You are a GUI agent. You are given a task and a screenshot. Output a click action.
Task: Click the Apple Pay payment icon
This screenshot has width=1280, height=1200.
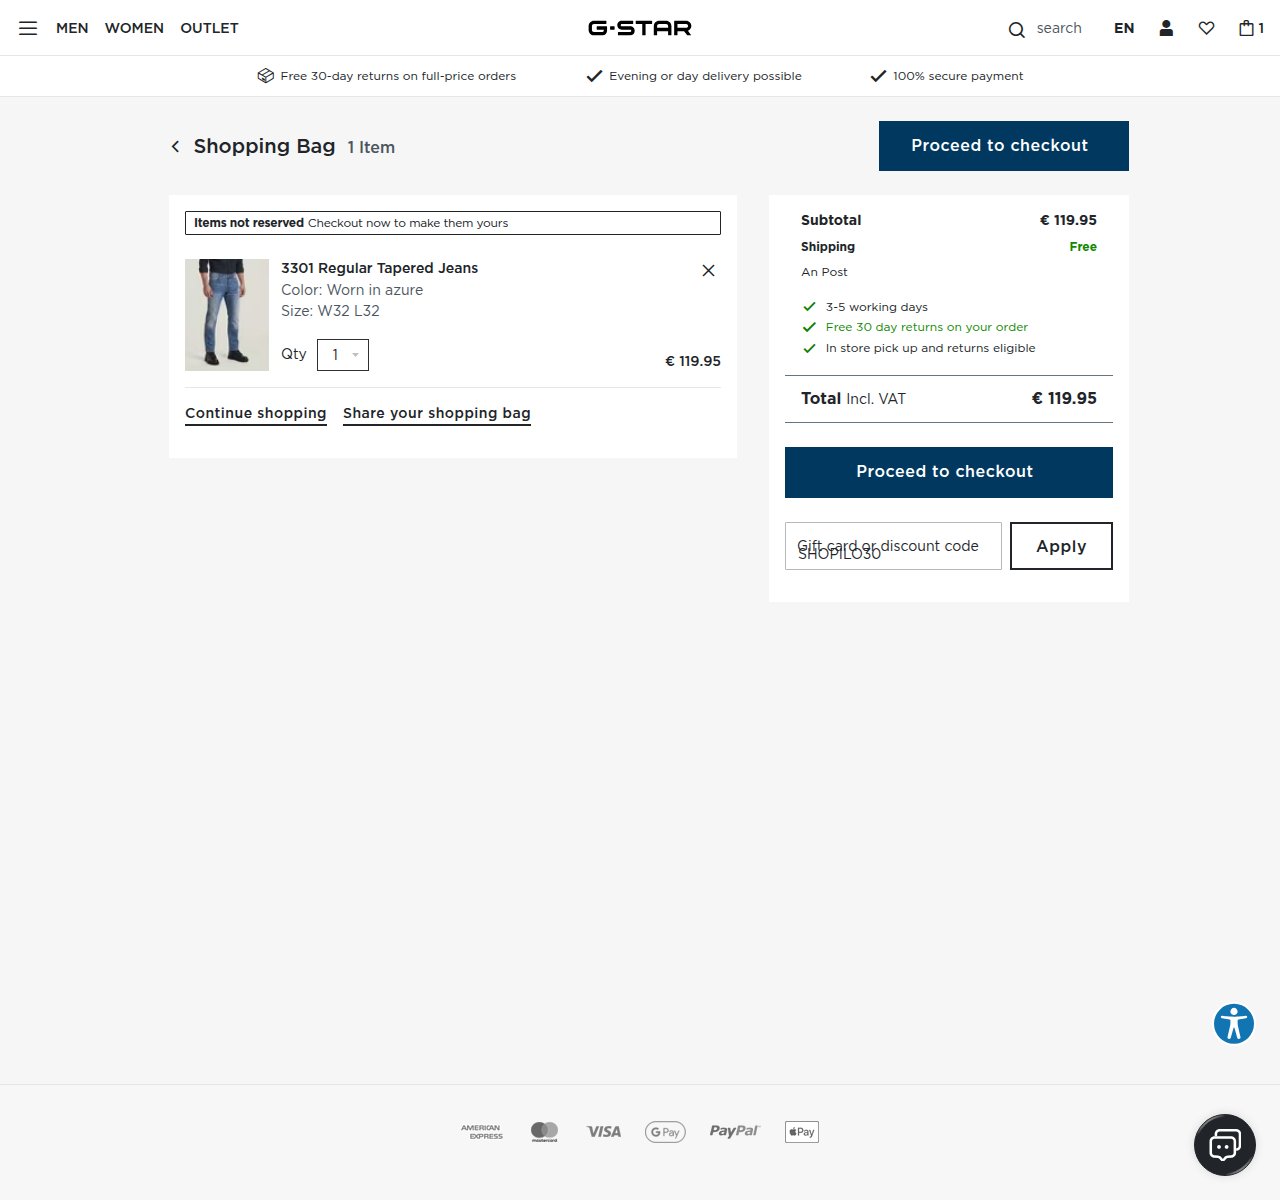coord(802,1132)
